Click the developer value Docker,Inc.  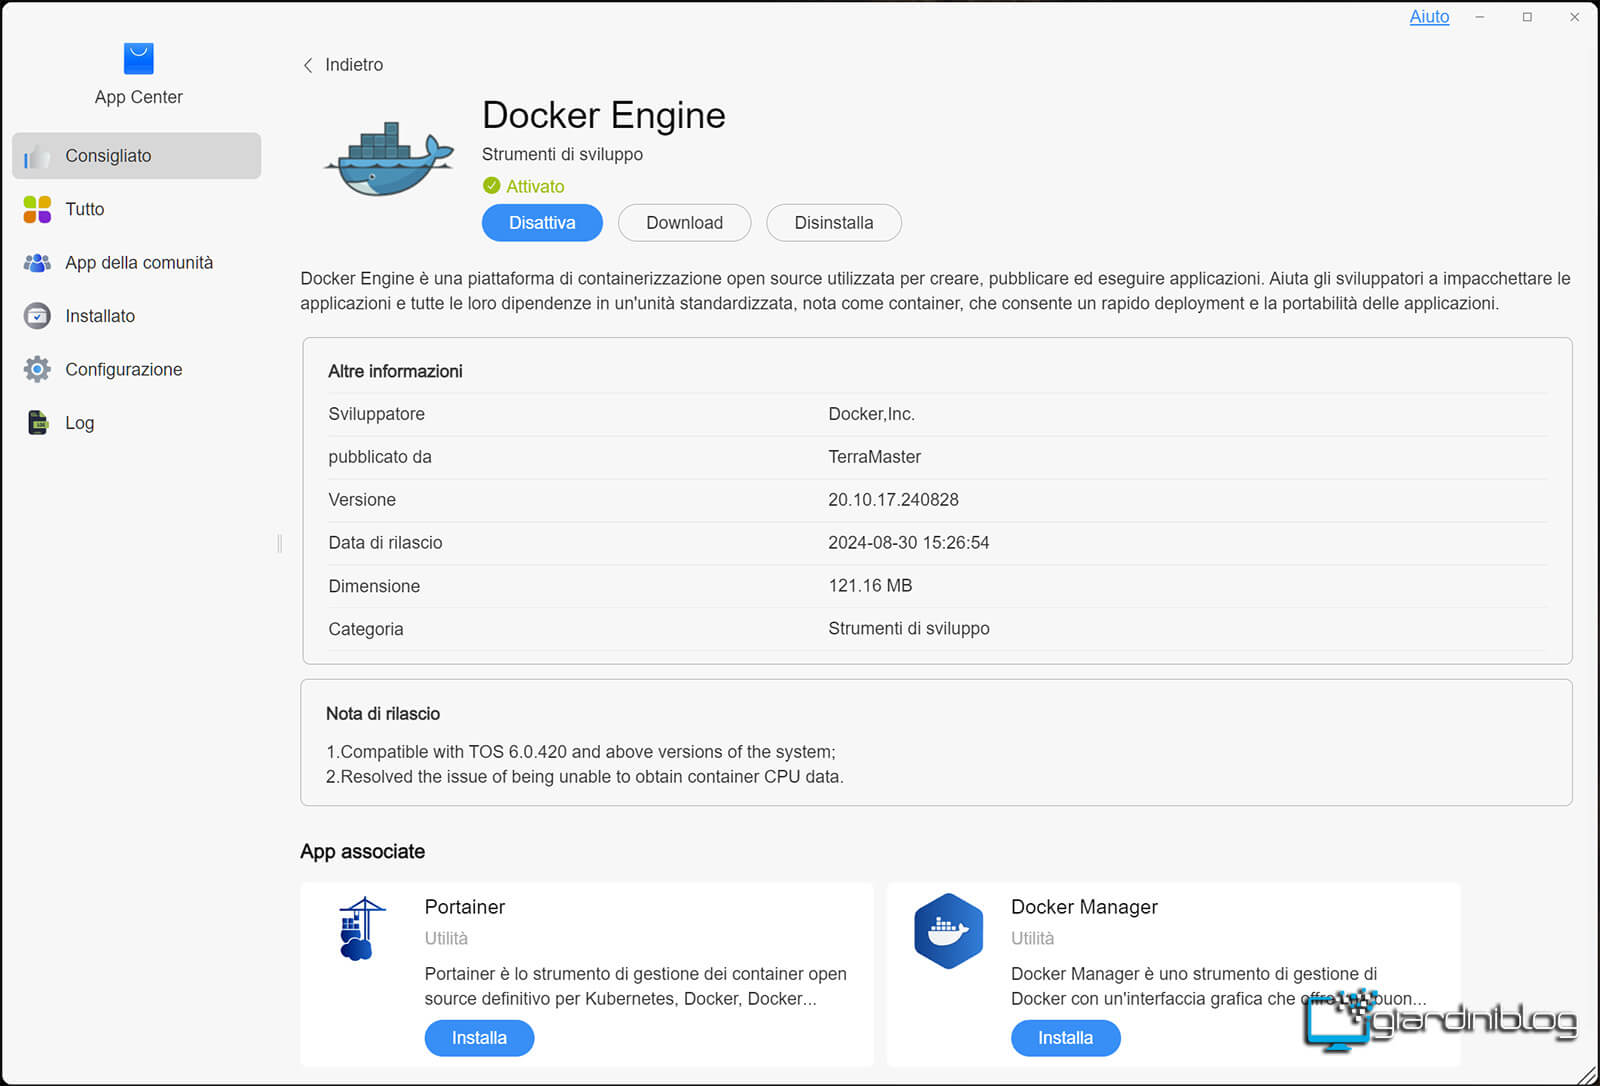click(871, 414)
